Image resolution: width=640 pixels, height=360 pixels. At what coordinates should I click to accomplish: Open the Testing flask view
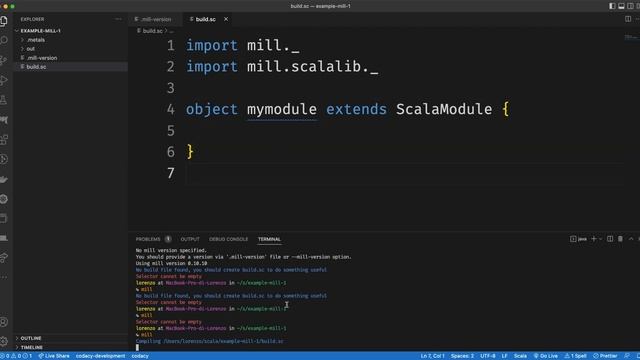coord(4,100)
